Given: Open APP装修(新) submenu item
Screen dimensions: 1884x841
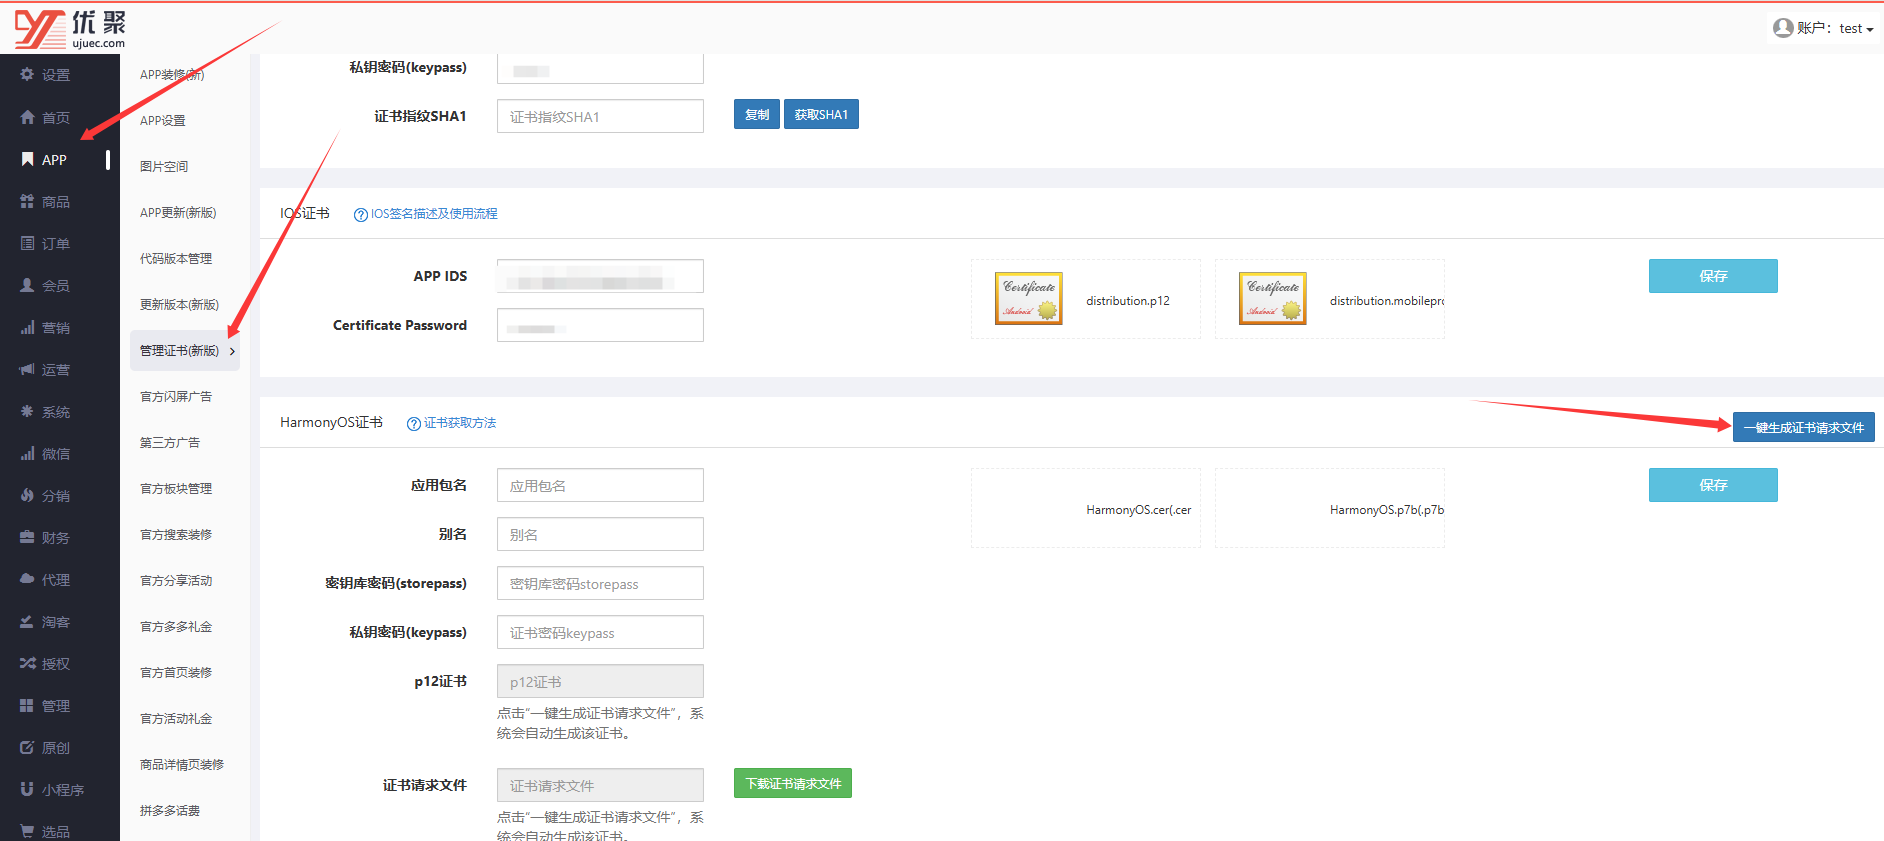Looking at the screenshot, I should pyautogui.click(x=172, y=75).
